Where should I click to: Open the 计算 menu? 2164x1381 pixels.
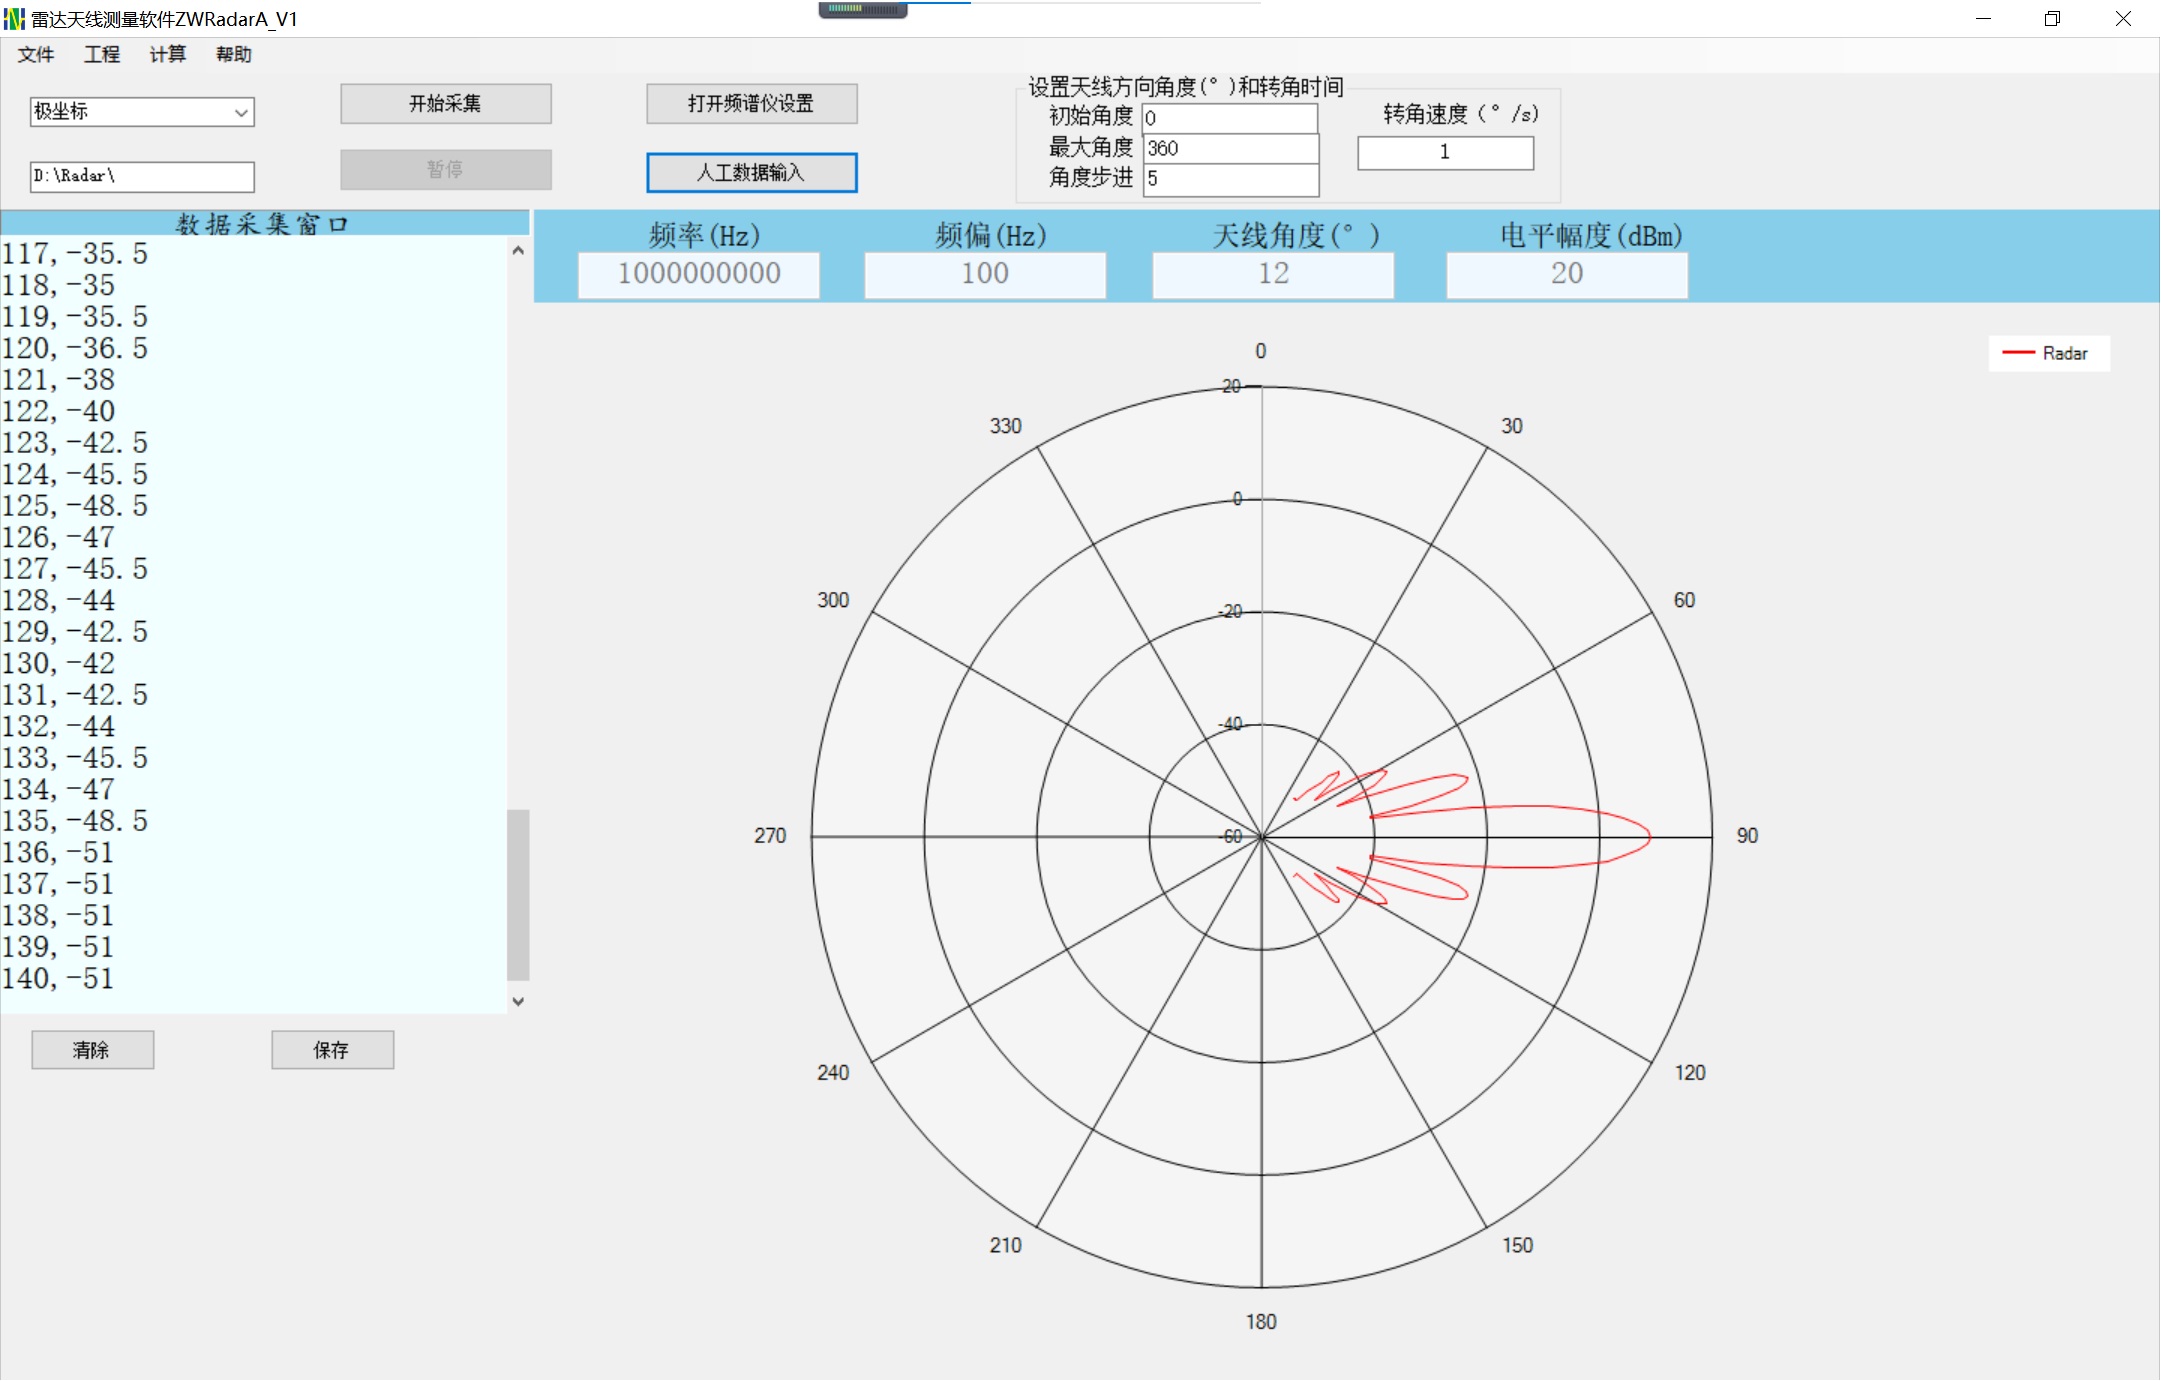coord(168,55)
